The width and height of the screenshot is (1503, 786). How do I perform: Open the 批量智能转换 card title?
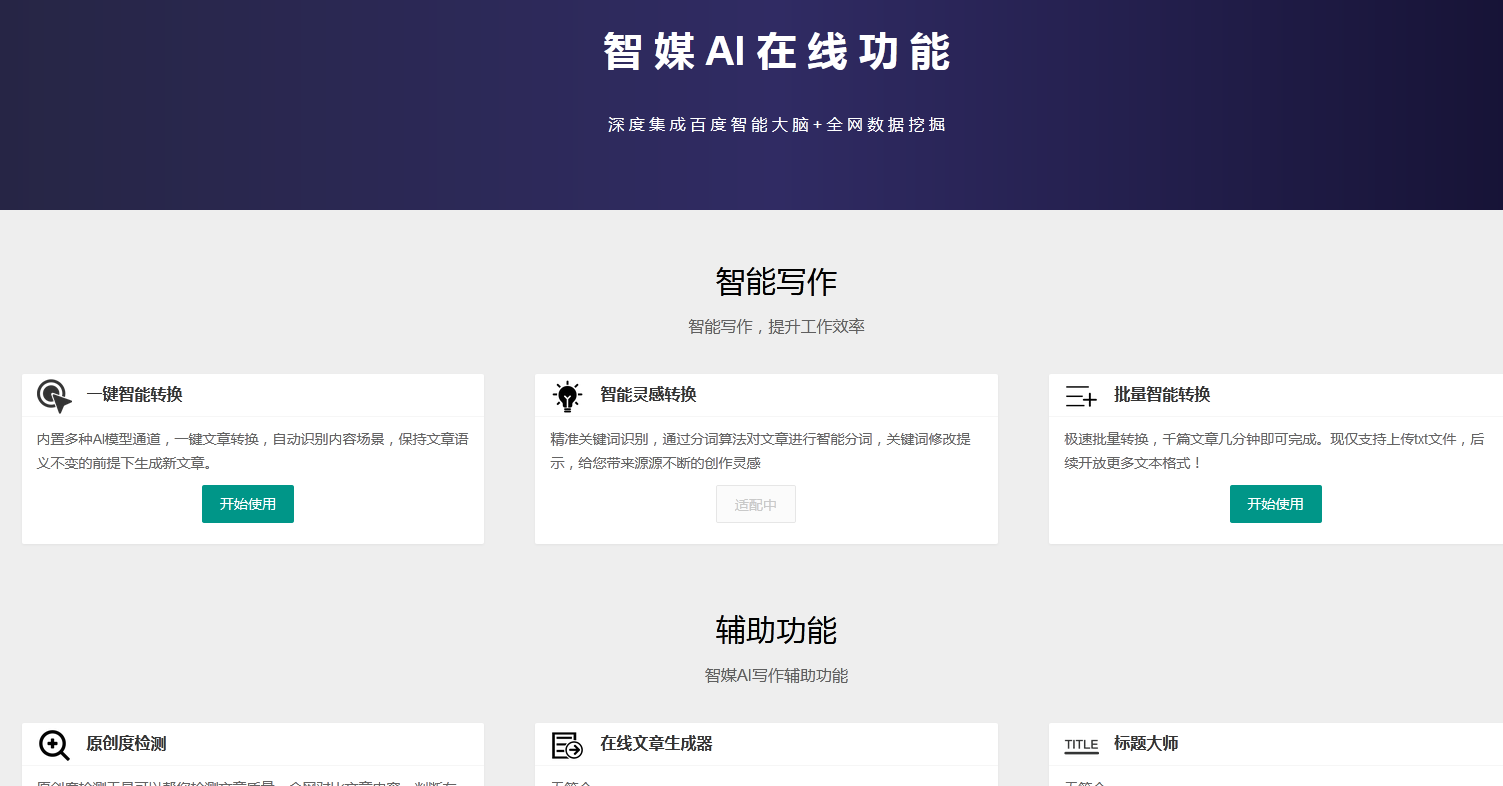tap(1162, 394)
